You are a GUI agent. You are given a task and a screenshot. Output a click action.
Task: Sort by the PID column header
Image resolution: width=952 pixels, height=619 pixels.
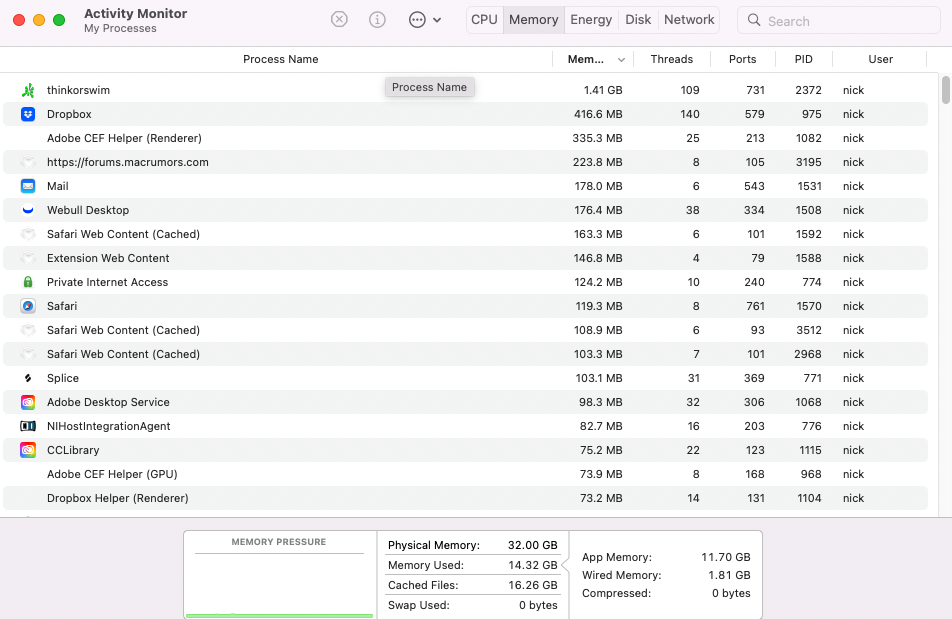803,59
